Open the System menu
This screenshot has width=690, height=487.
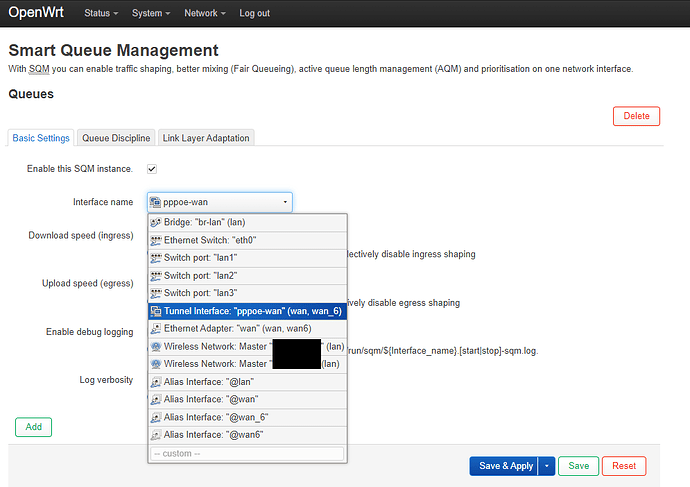[150, 13]
